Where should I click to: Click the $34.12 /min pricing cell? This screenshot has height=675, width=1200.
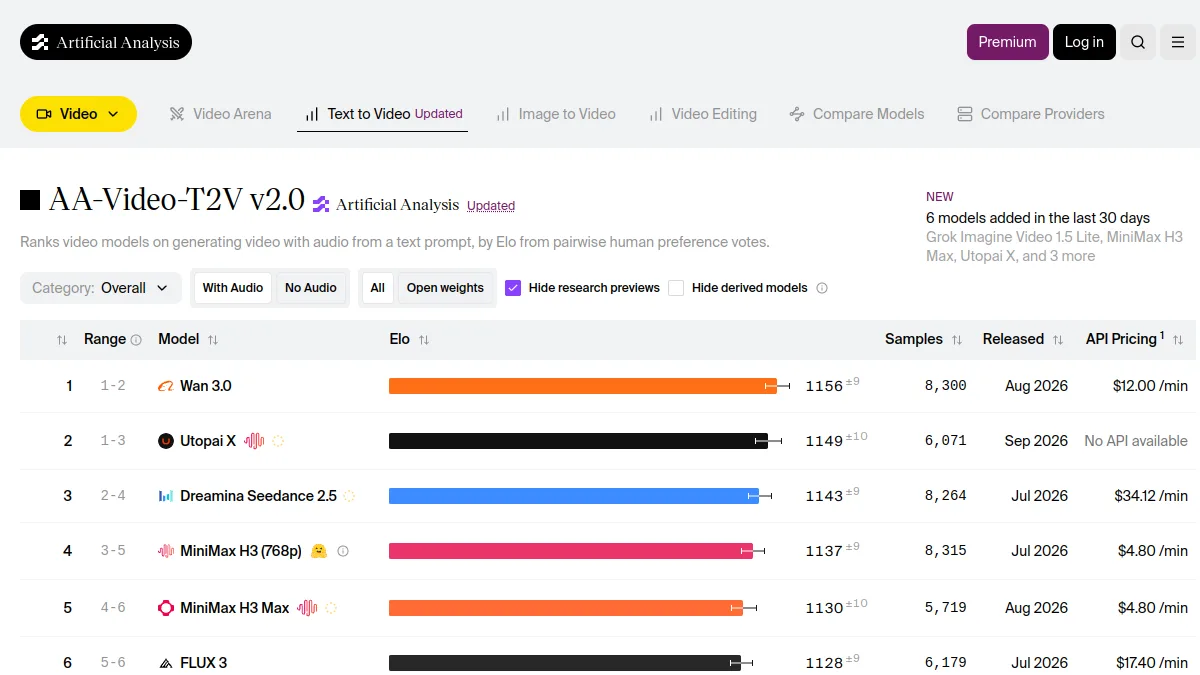point(1151,496)
